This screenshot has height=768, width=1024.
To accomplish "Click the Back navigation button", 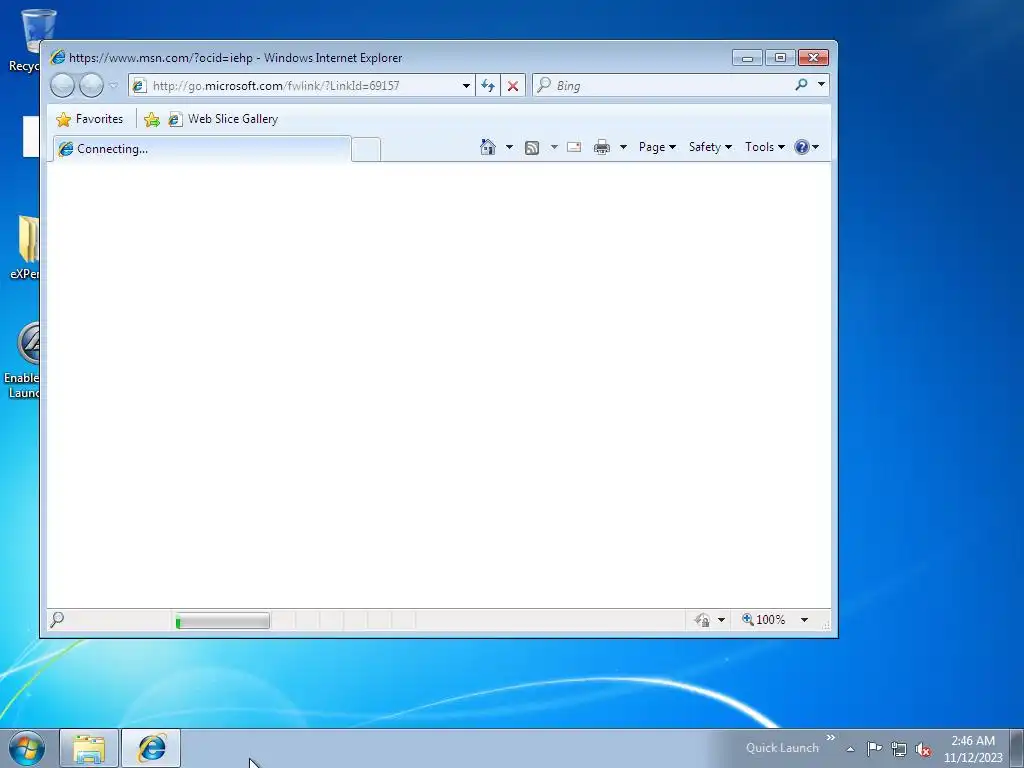I will click(63, 86).
